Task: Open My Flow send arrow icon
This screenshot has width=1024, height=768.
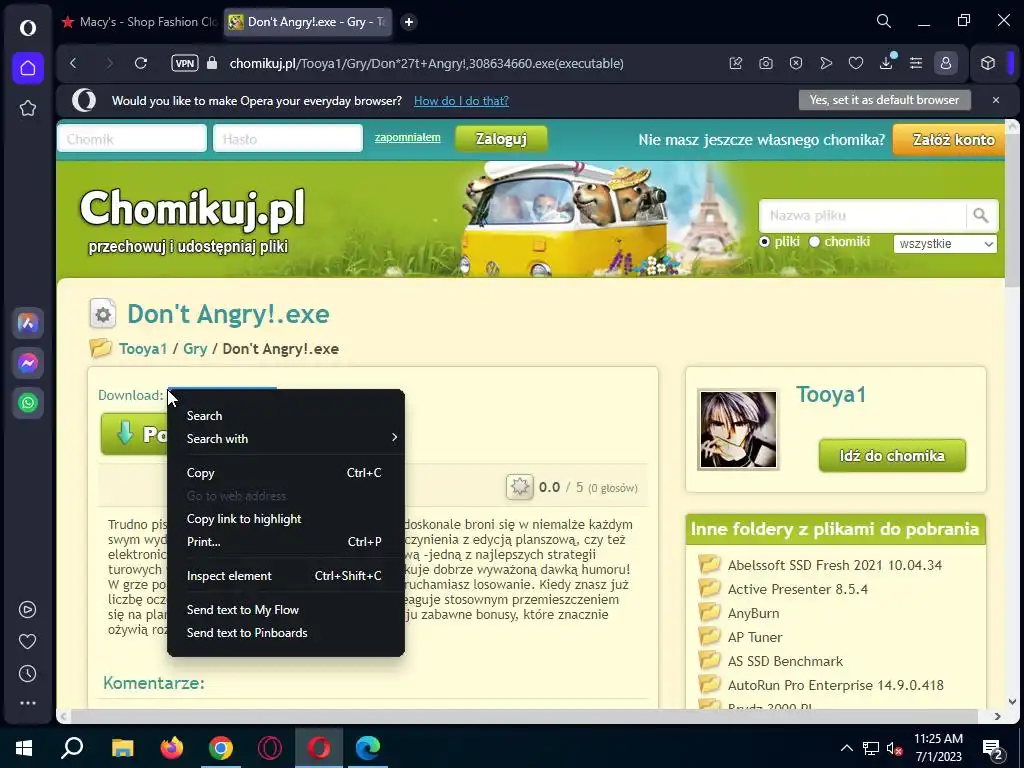Action: pos(825,63)
